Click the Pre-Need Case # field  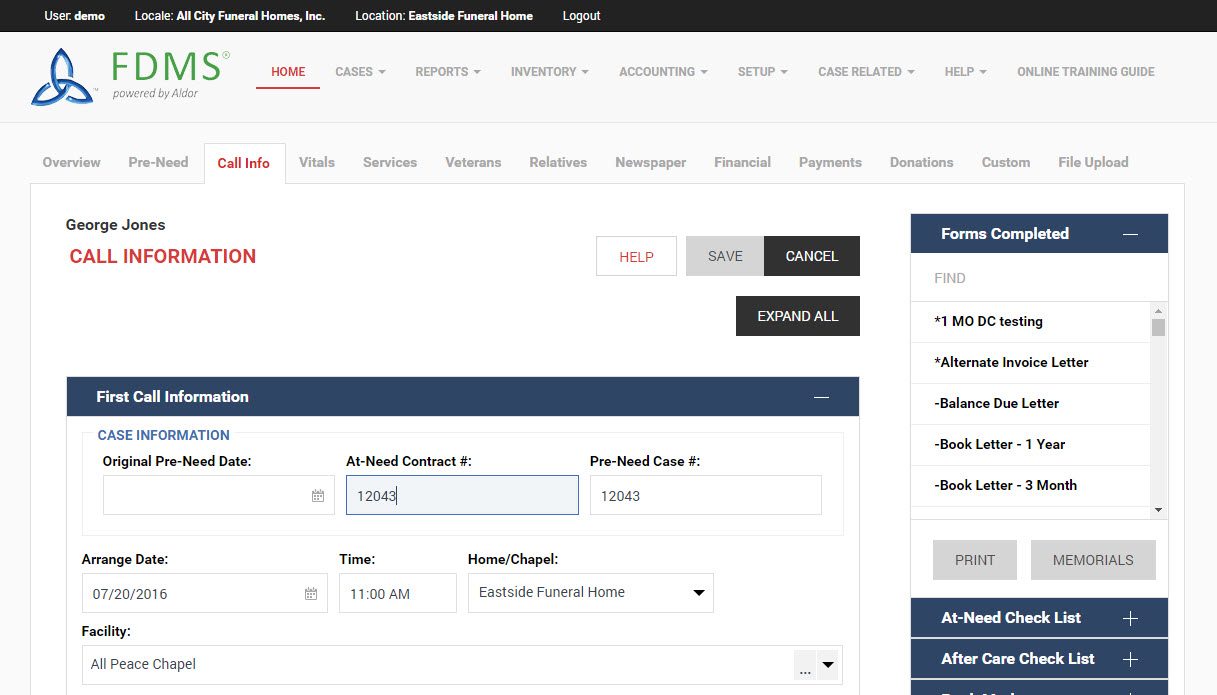pos(705,496)
